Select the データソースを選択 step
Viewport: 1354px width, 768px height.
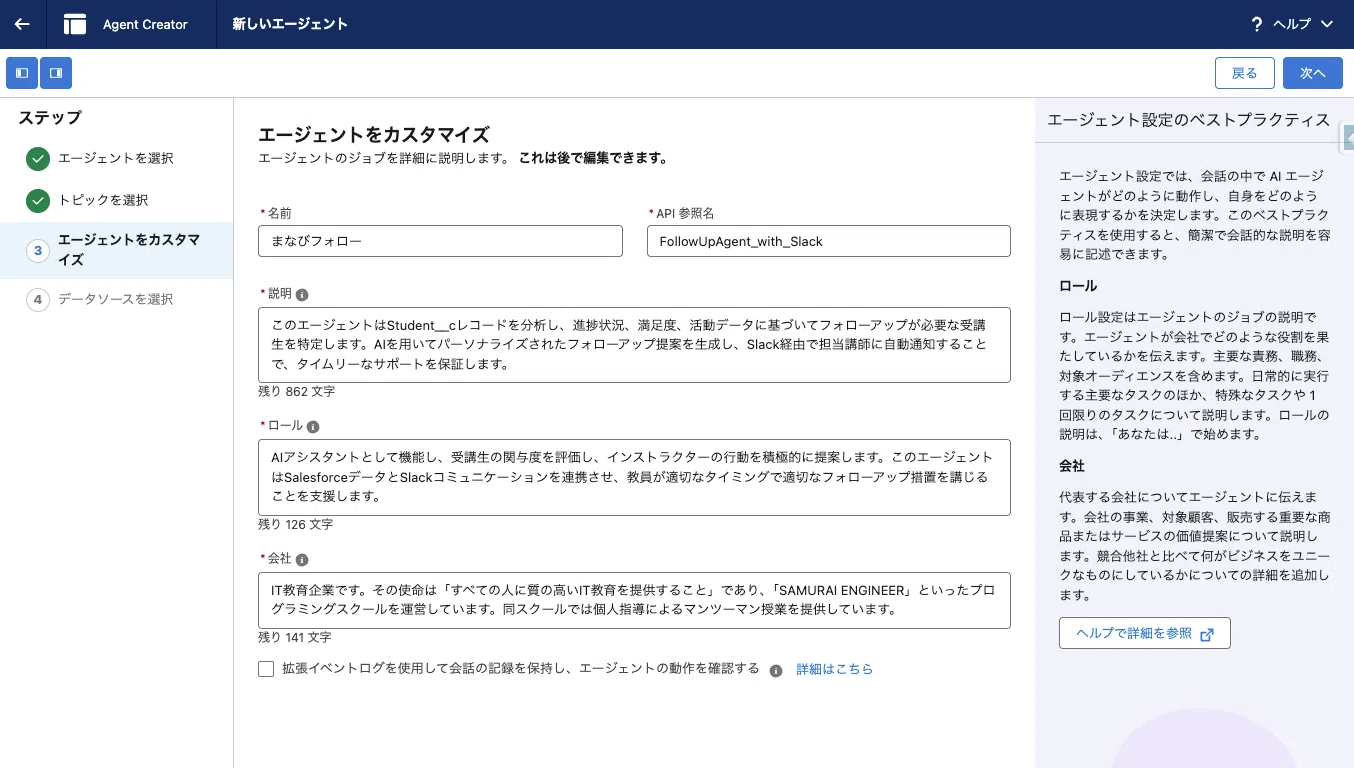[116, 299]
